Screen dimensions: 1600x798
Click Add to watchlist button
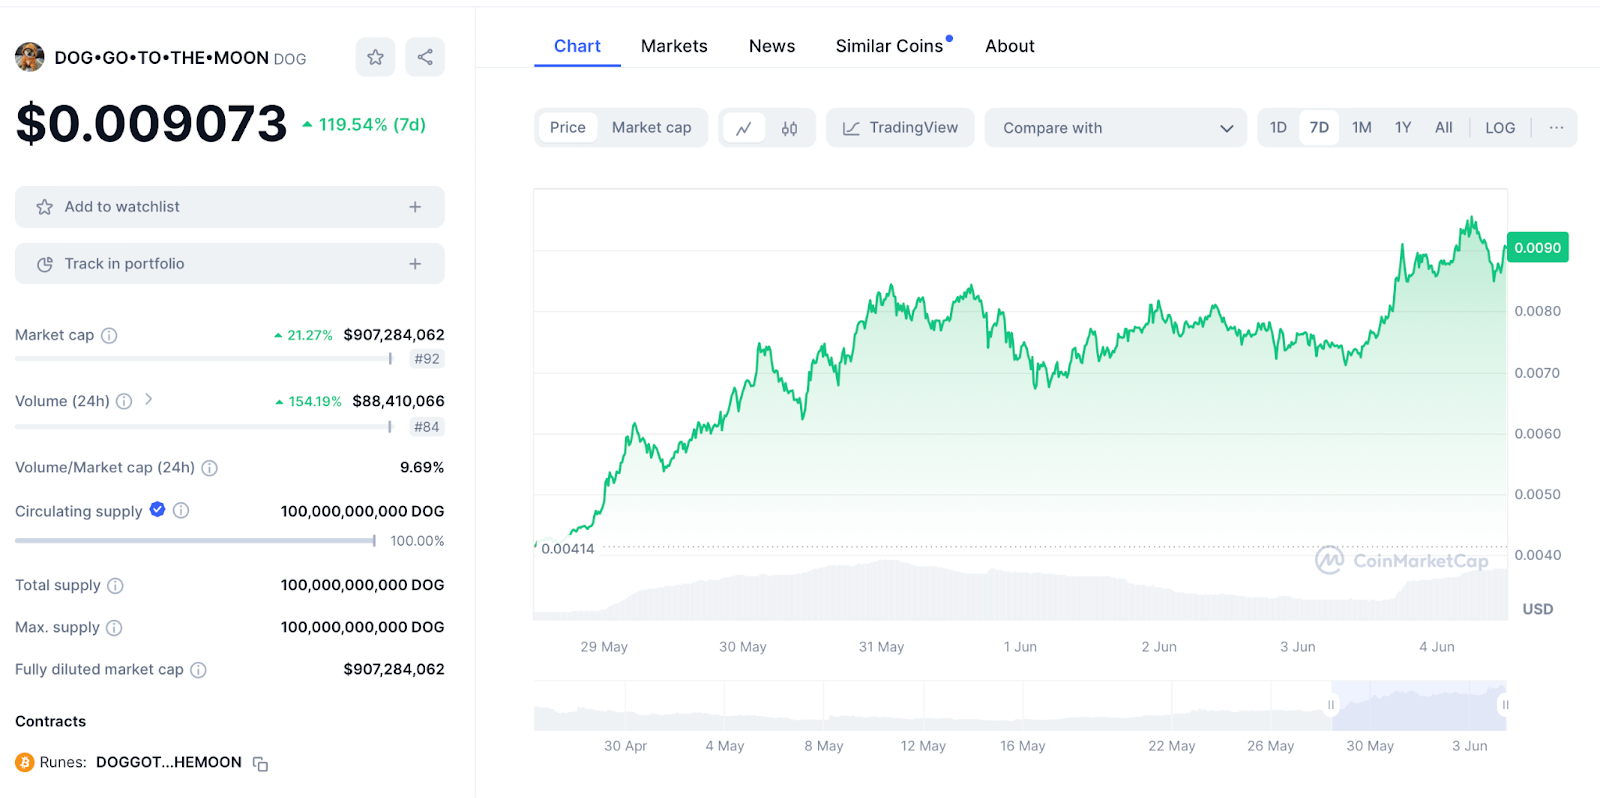coord(230,207)
